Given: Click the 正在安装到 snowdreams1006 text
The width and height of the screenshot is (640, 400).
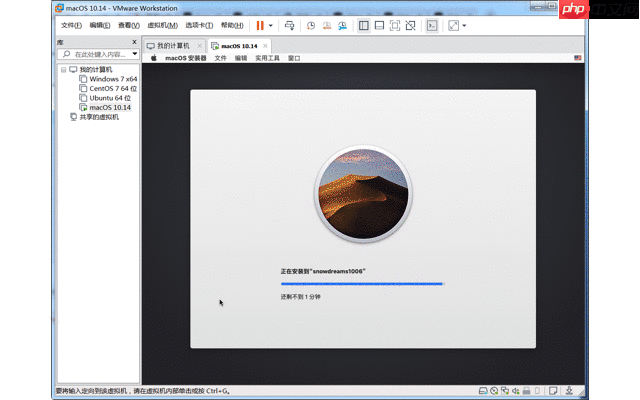Looking at the screenshot, I should click(323, 271).
